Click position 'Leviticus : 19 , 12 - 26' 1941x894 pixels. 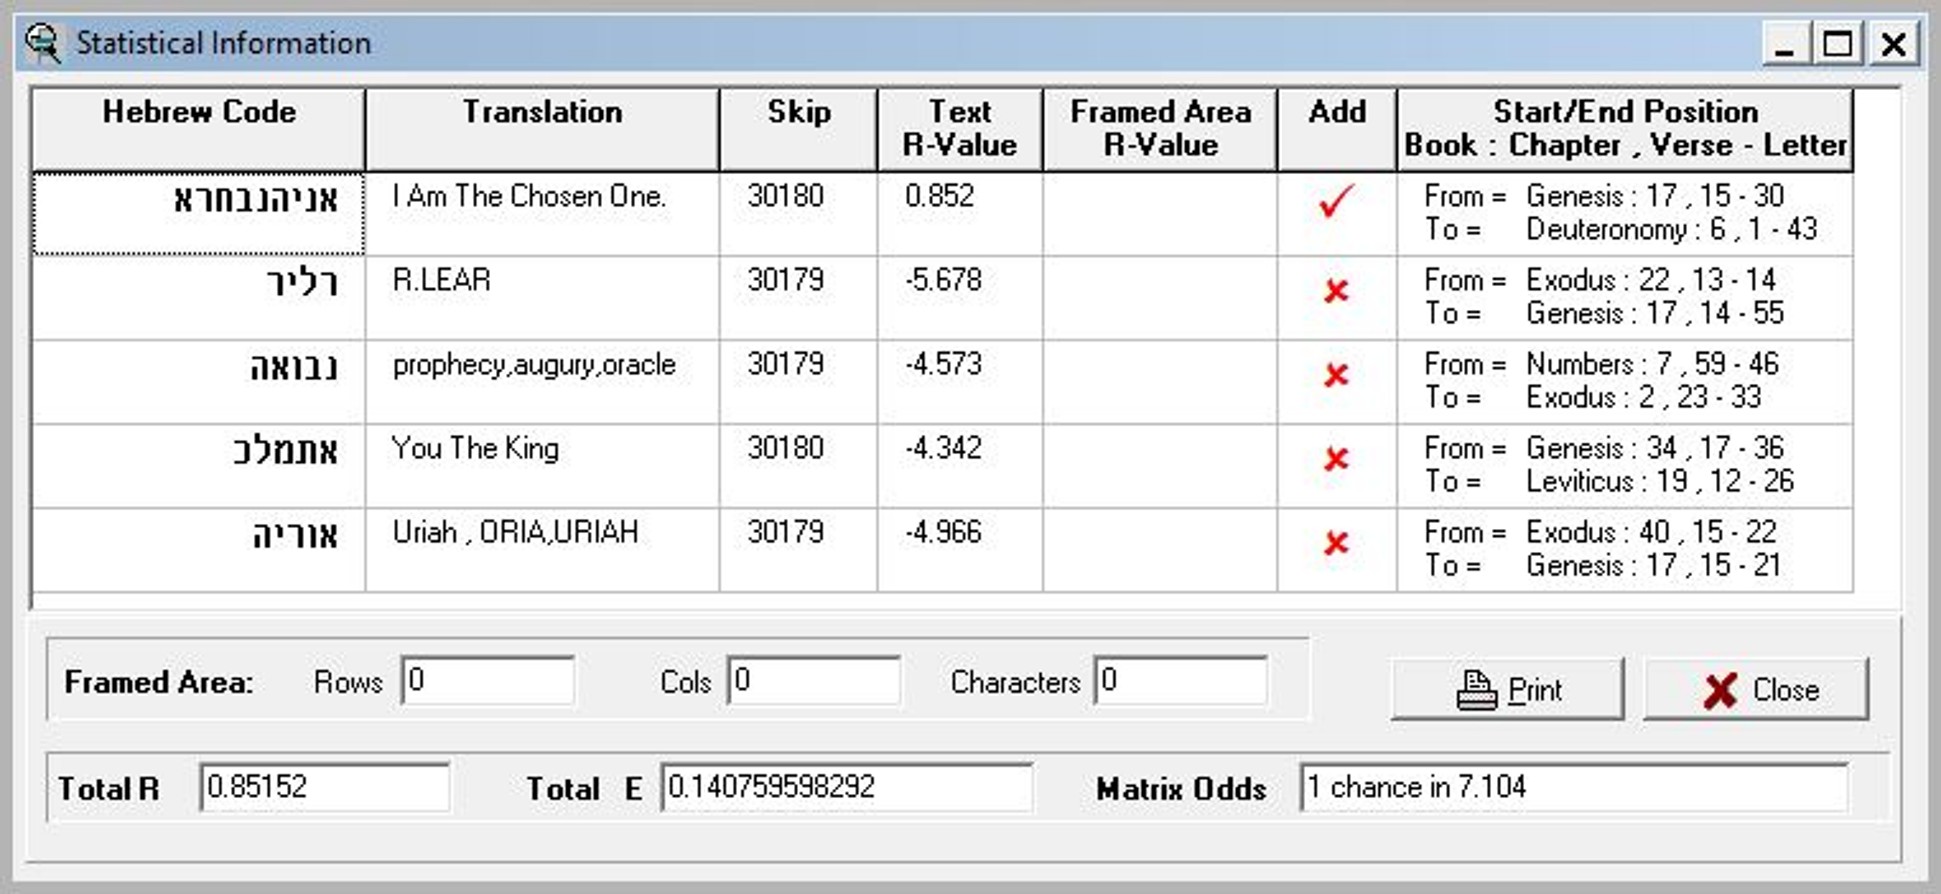click(x=1660, y=482)
